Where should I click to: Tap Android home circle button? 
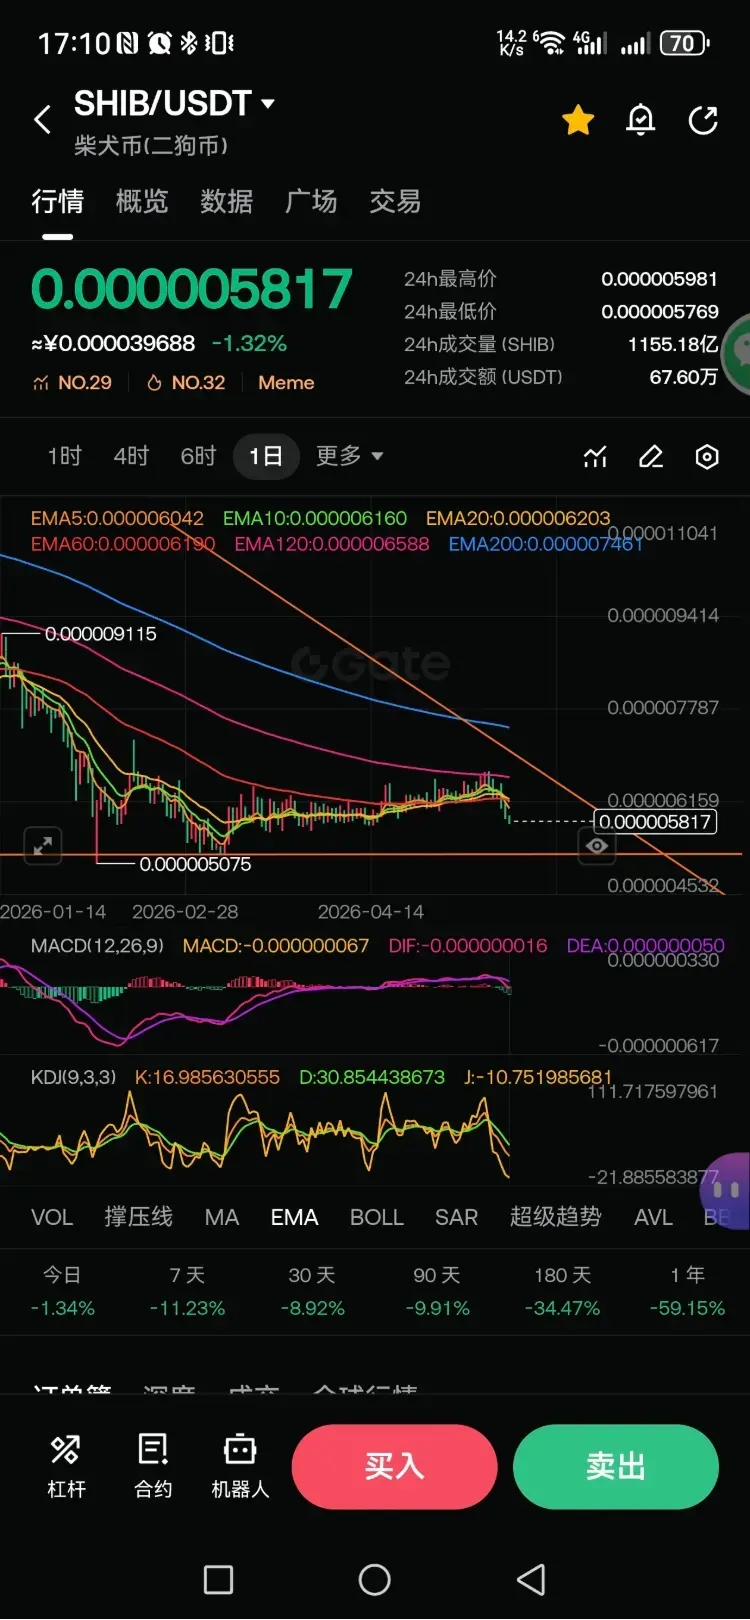(375, 1580)
